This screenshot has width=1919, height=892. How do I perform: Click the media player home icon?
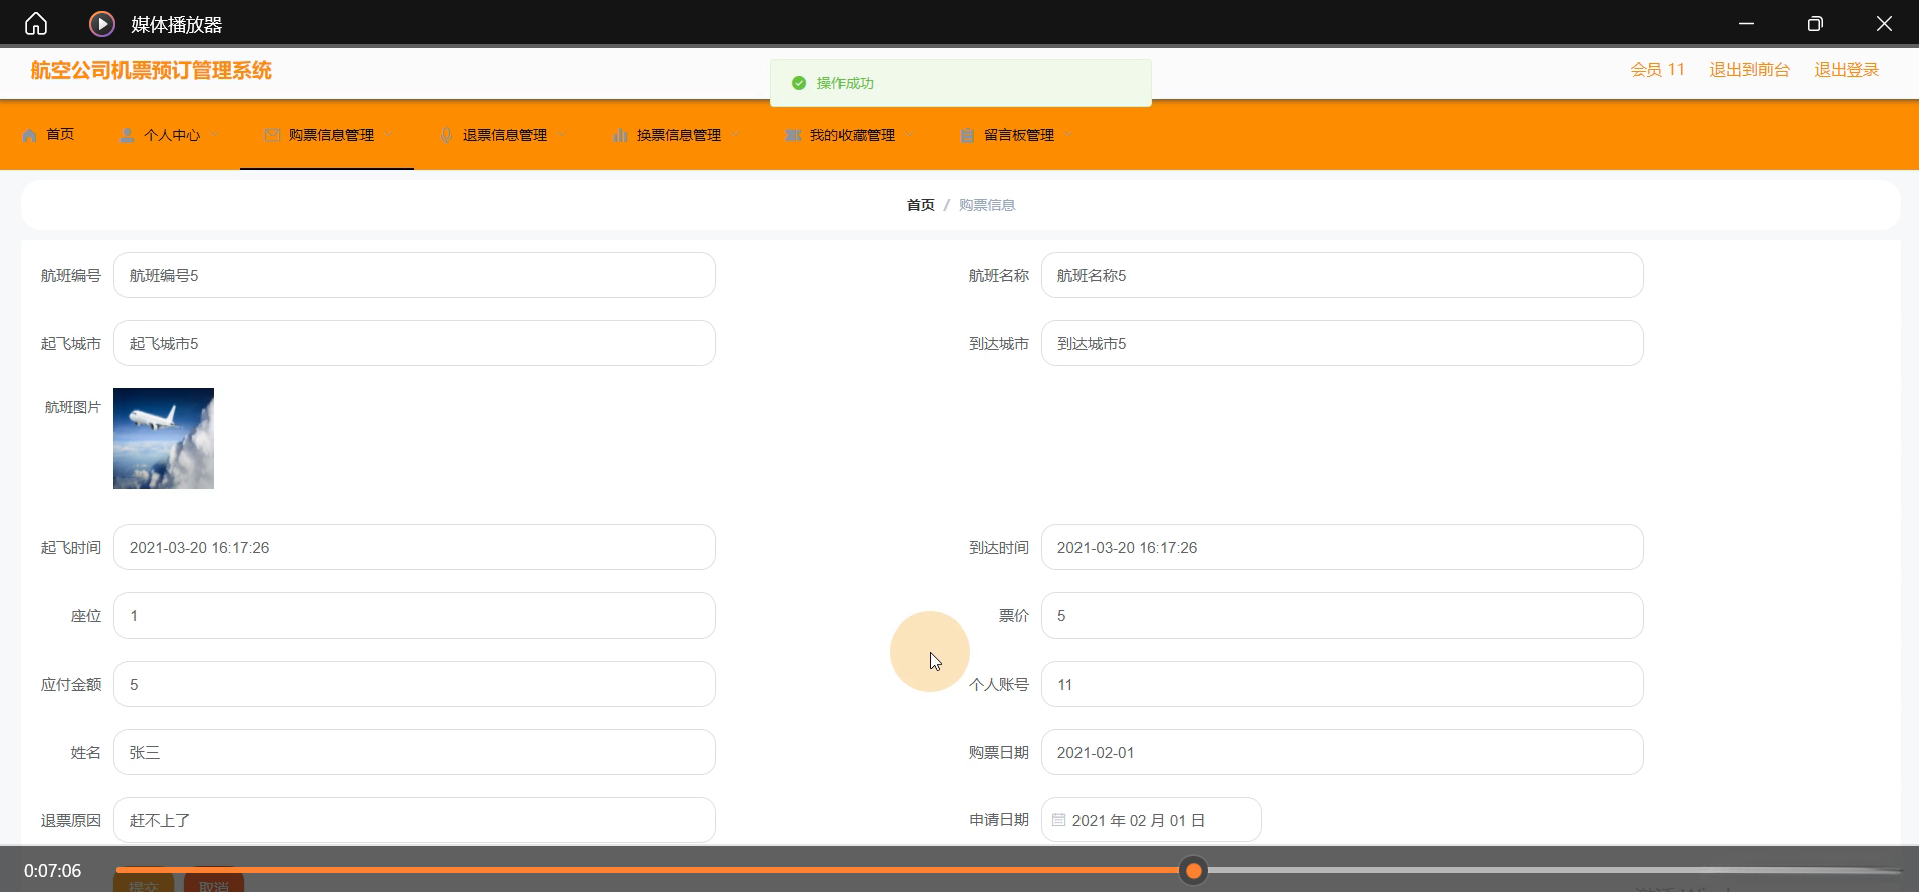click(x=36, y=23)
